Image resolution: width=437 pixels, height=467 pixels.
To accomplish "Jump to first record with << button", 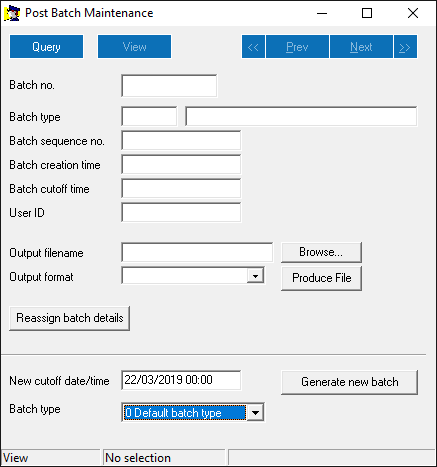I will pos(253,47).
